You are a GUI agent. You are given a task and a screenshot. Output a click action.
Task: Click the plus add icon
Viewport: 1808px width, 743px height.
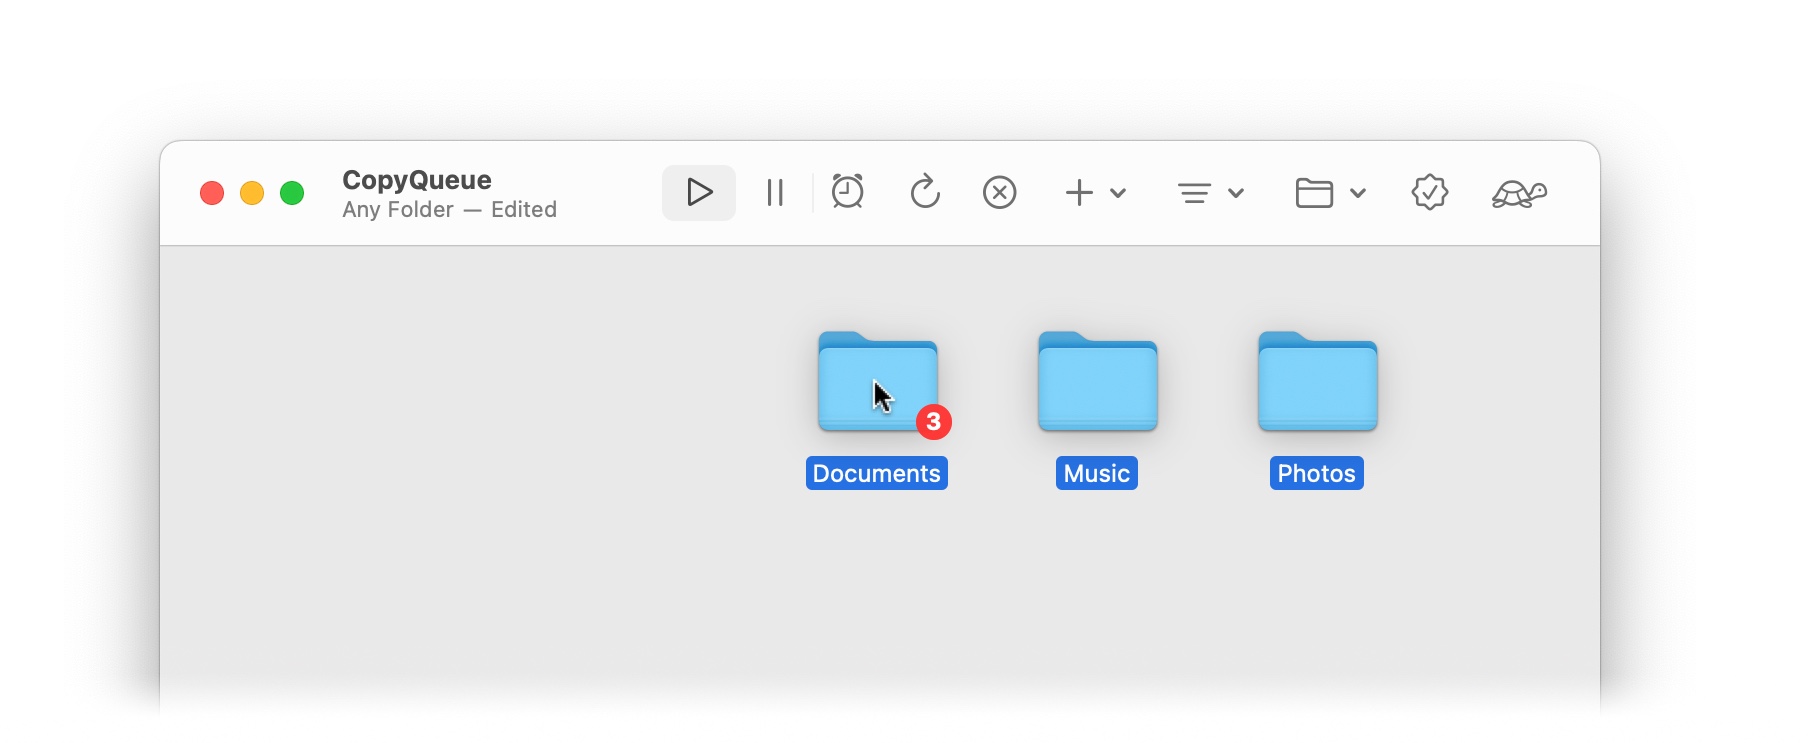(1079, 192)
